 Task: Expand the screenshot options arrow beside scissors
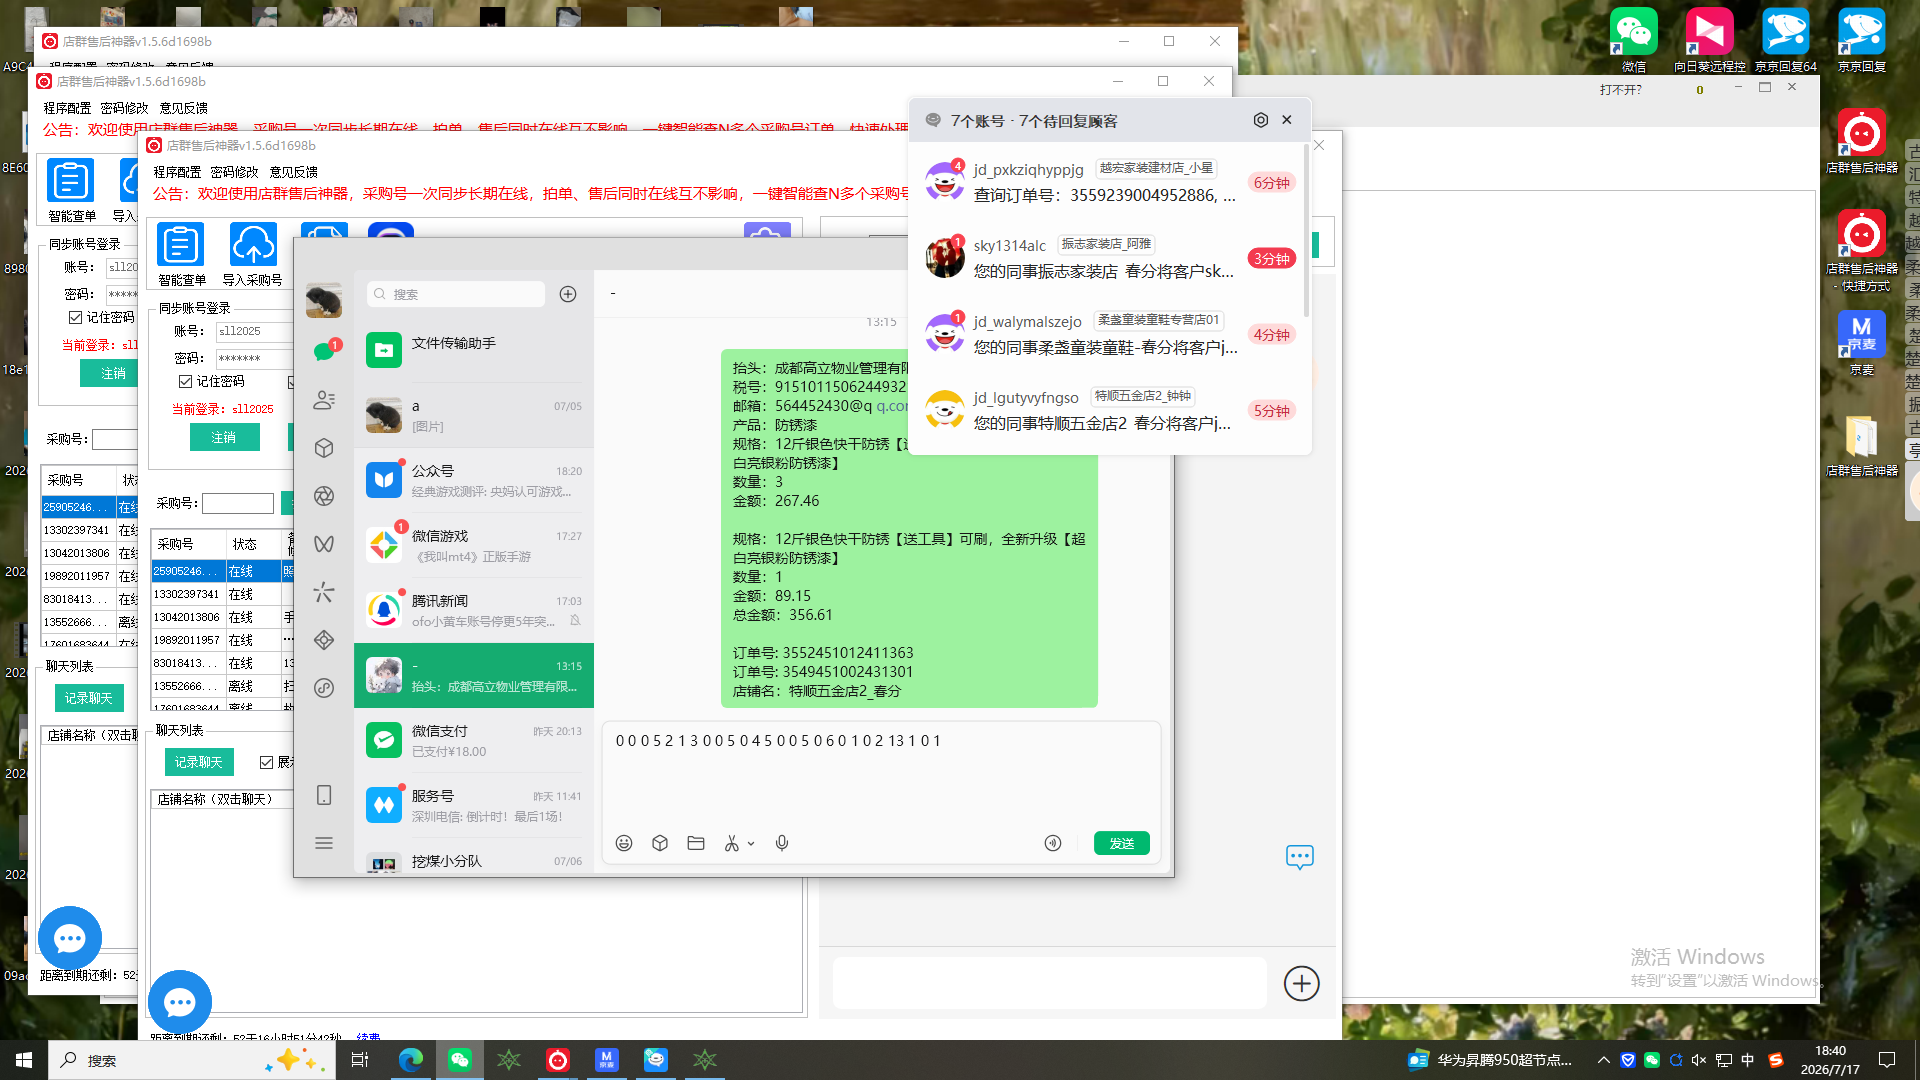[x=751, y=844]
